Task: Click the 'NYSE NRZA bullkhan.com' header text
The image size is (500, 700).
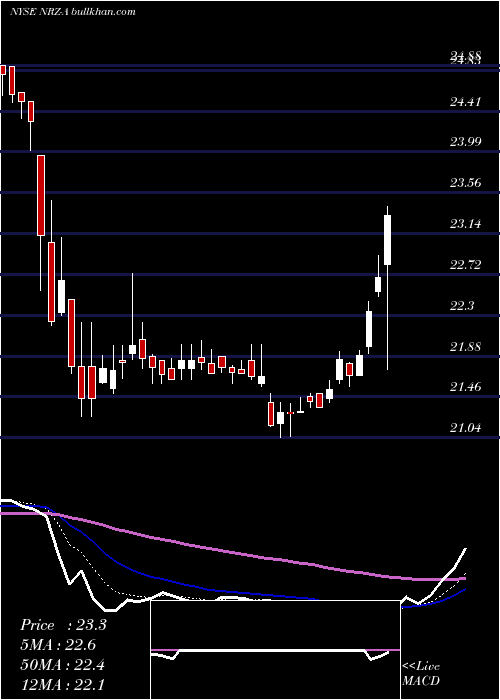Action: pos(73,12)
